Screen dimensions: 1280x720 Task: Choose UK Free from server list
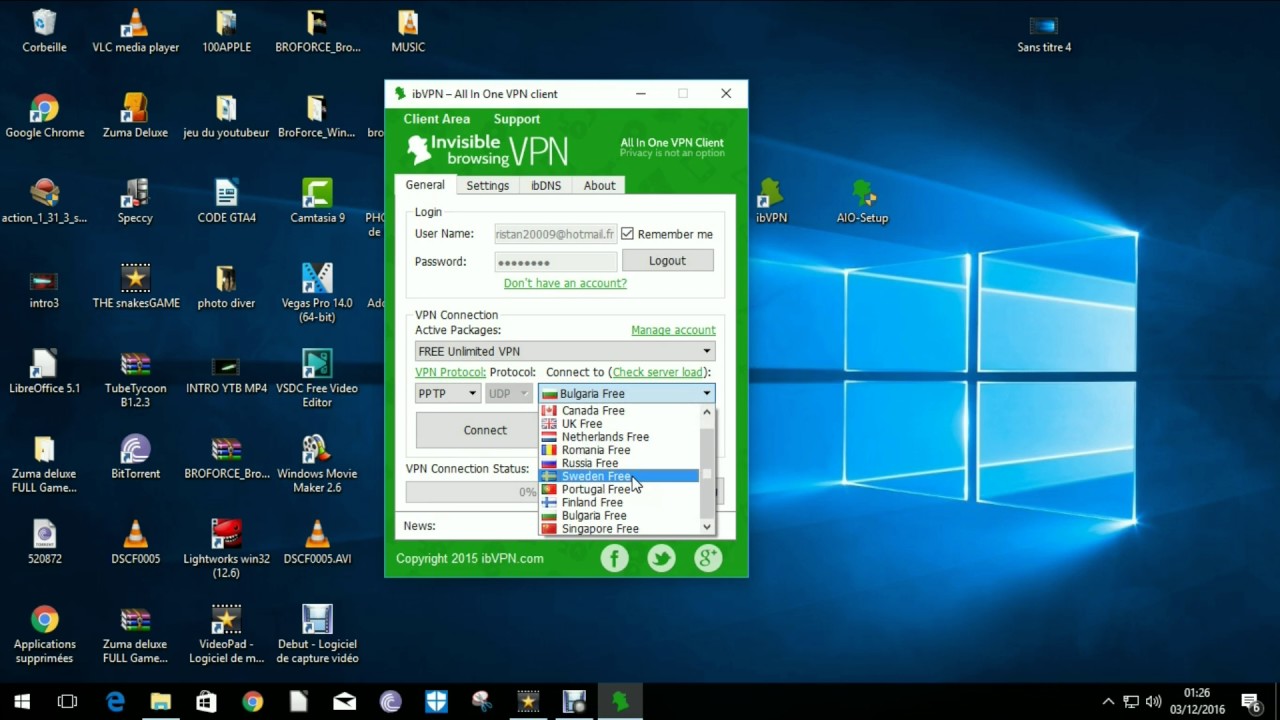[x=618, y=424]
